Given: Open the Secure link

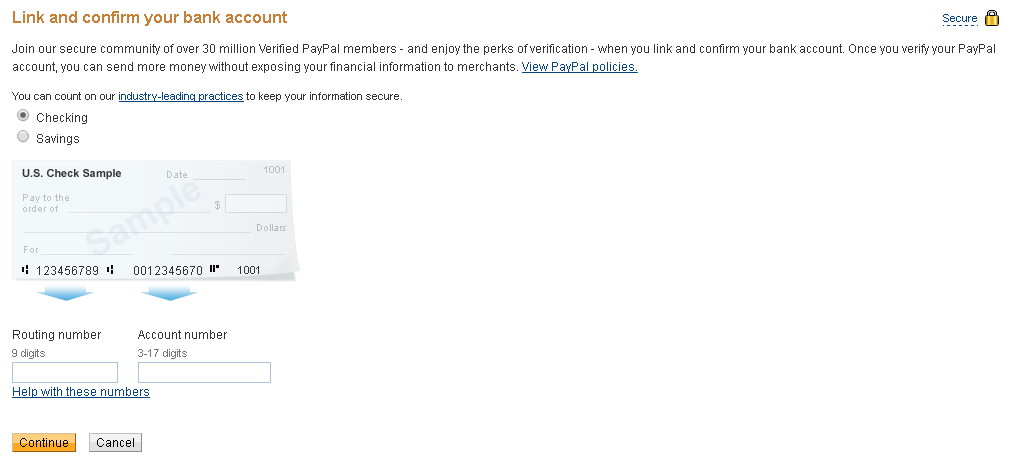Looking at the screenshot, I should click(x=959, y=19).
